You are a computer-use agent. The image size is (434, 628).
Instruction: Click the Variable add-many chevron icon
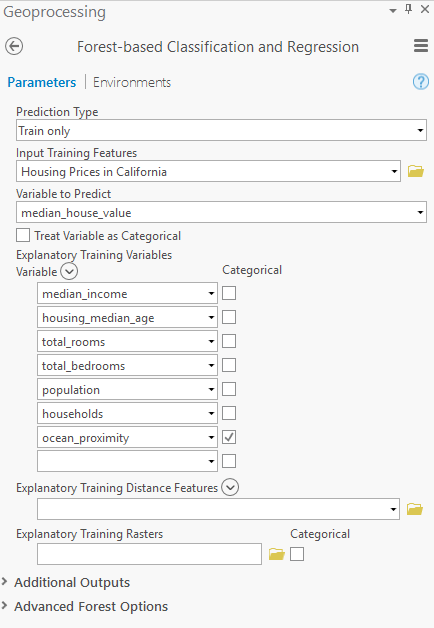pyautogui.click(x=69, y=272)
